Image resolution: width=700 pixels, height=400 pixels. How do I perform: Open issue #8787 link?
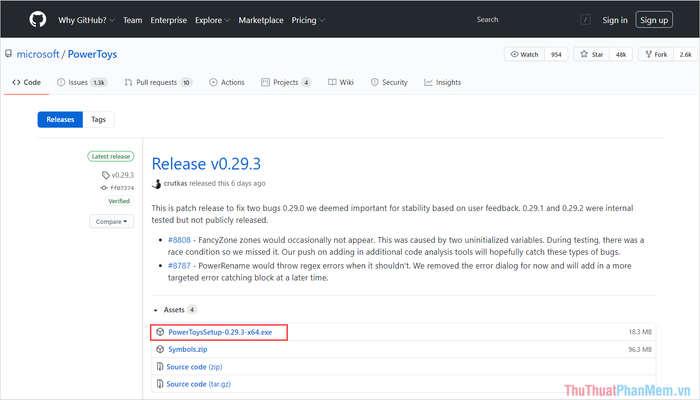pos(179,266)
